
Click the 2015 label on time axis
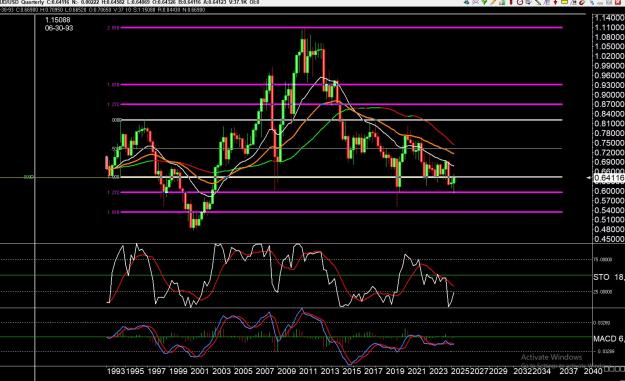tap(352, 371)
